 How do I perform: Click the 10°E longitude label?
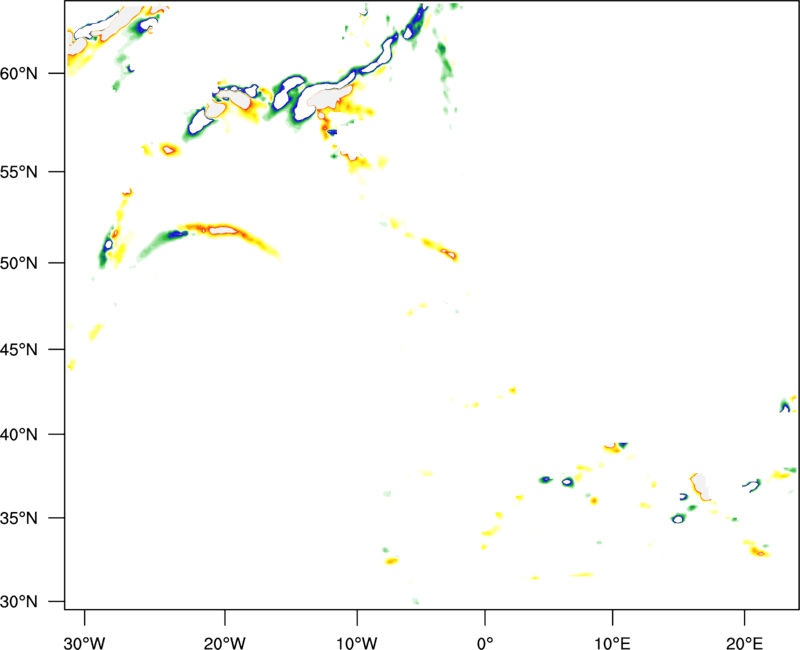612,643
